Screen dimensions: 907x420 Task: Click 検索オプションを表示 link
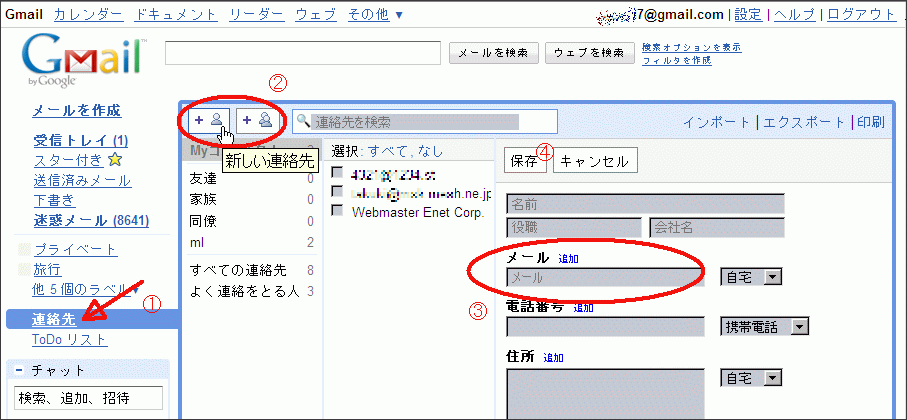[692, 47]
